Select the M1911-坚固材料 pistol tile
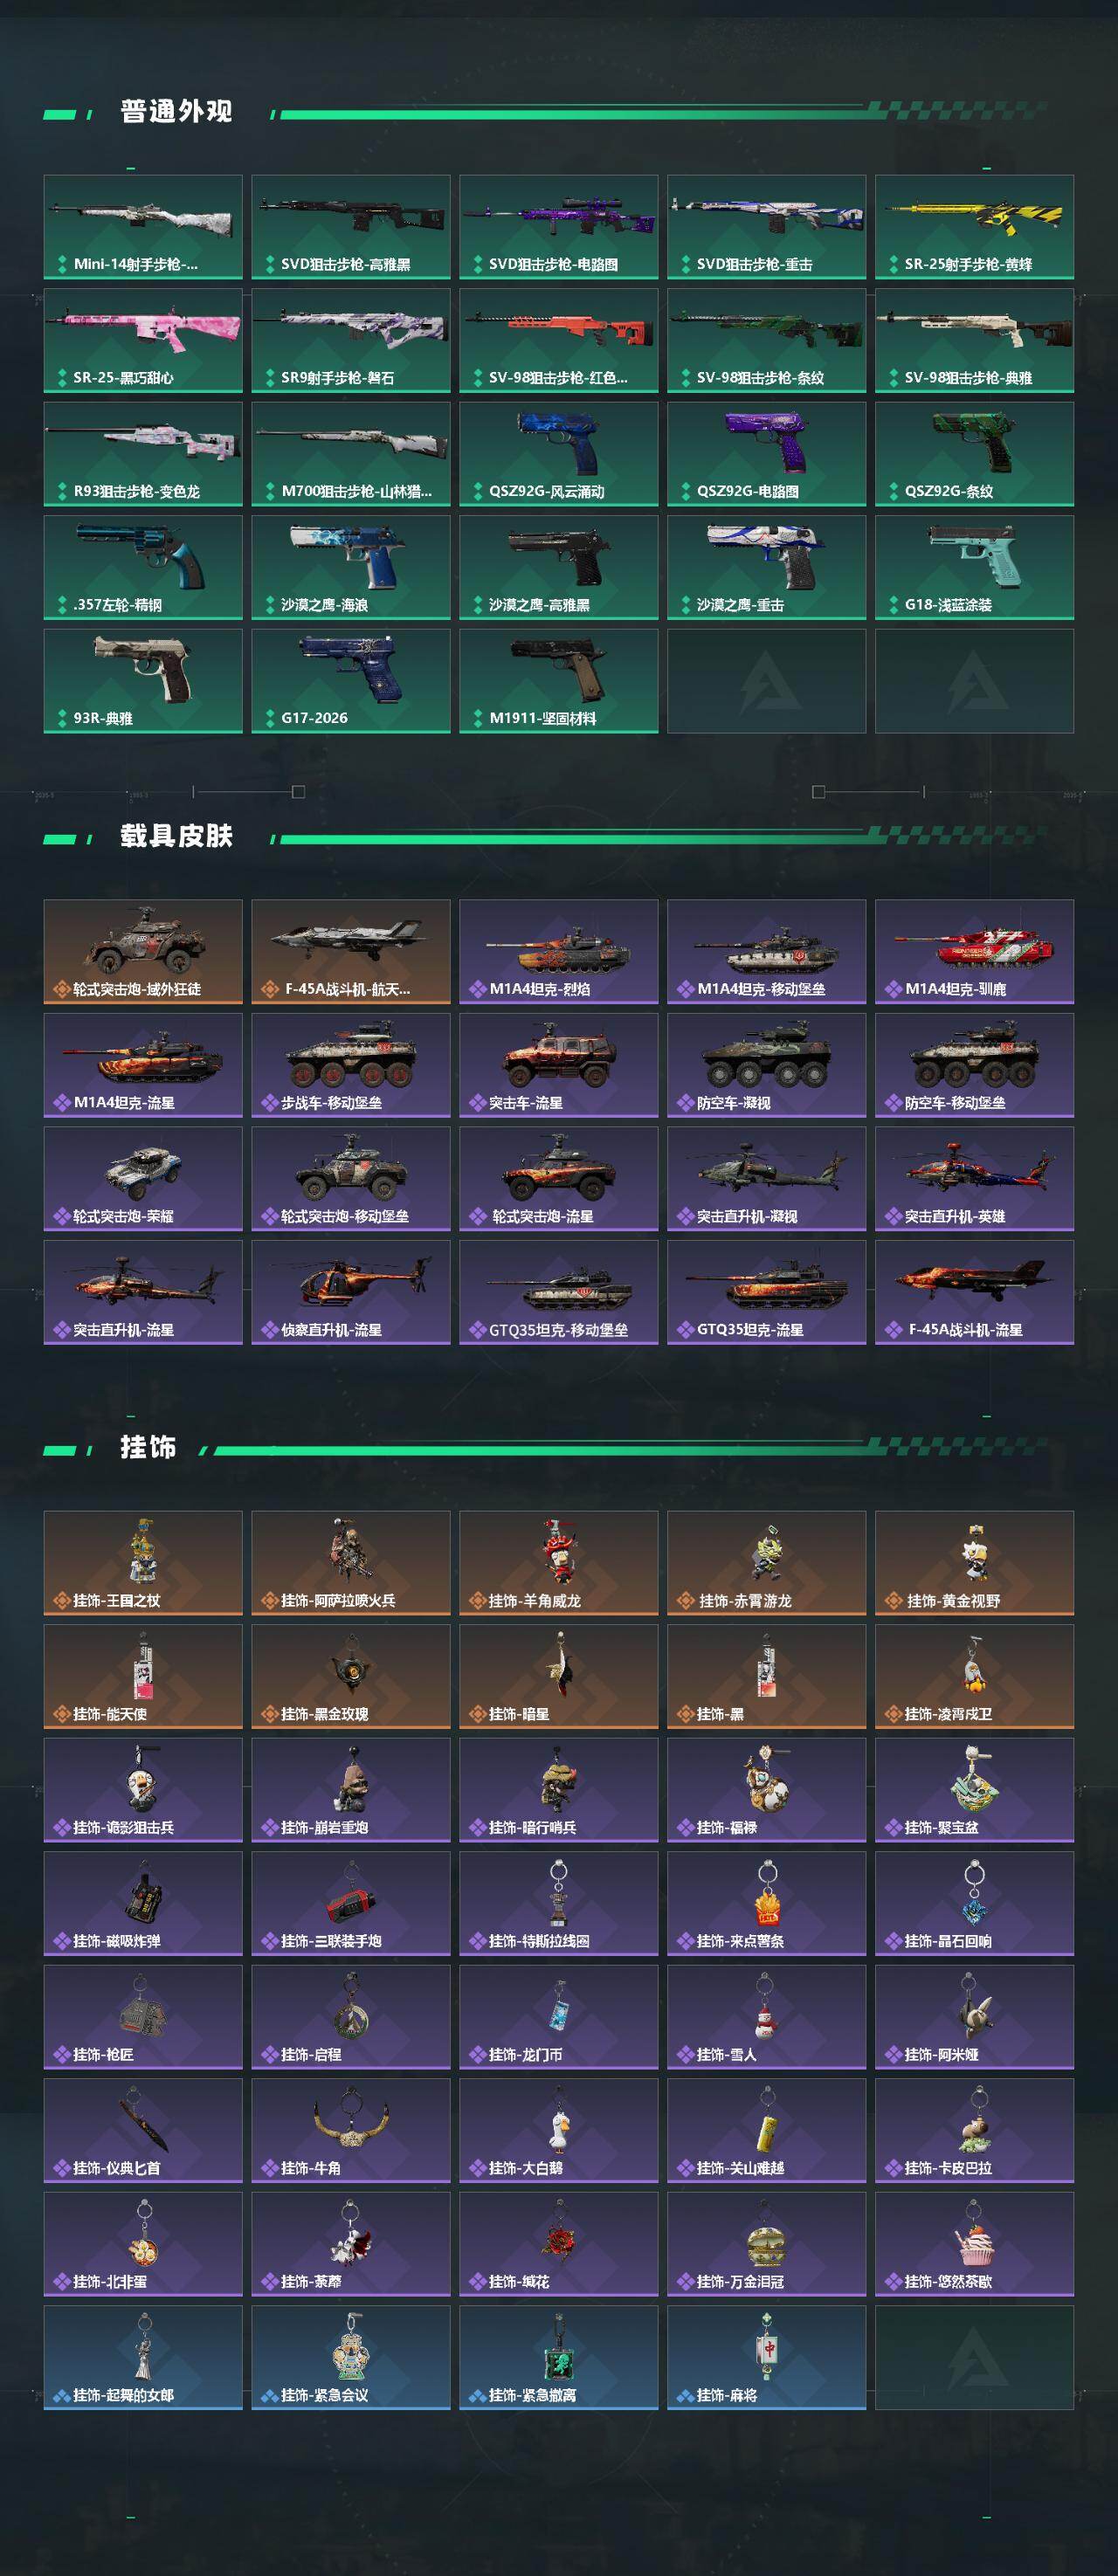This screenshot has width=1118, height=2576. click(559, 681)
